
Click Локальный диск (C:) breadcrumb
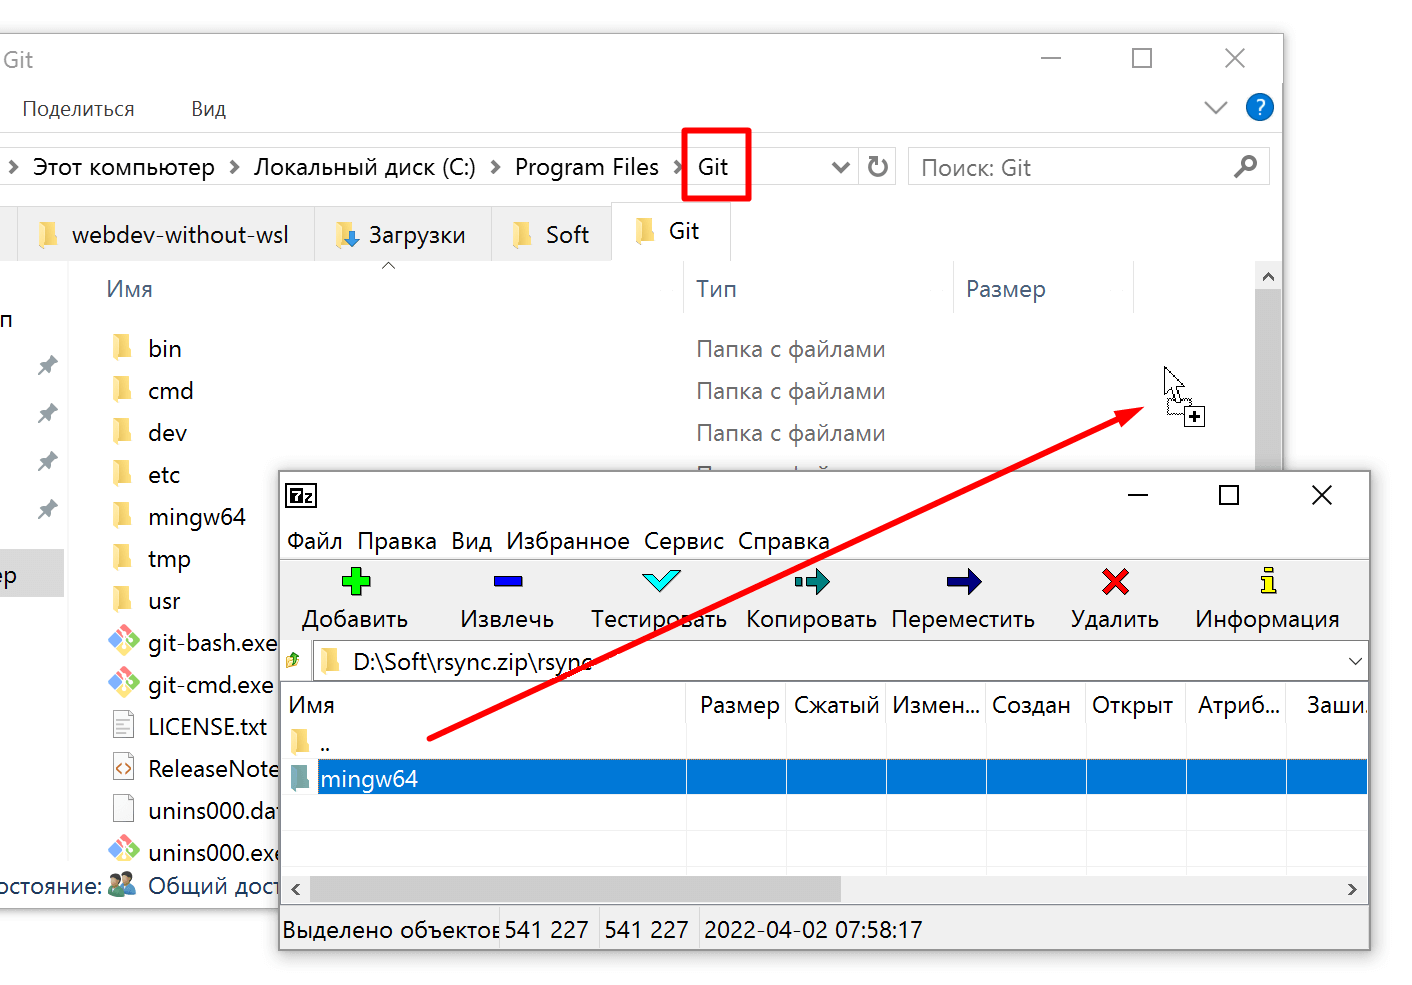point(365,167)
